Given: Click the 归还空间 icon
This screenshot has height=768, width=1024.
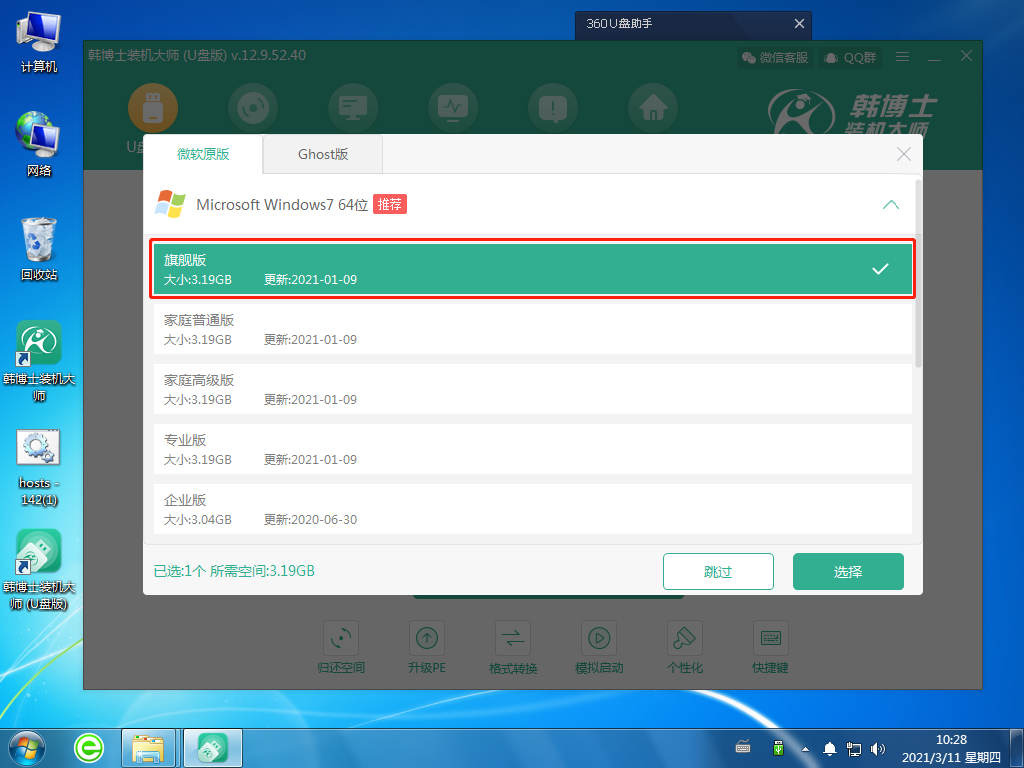Looking at the screenshot, I should pyautogui.click(x=341, y=639).
